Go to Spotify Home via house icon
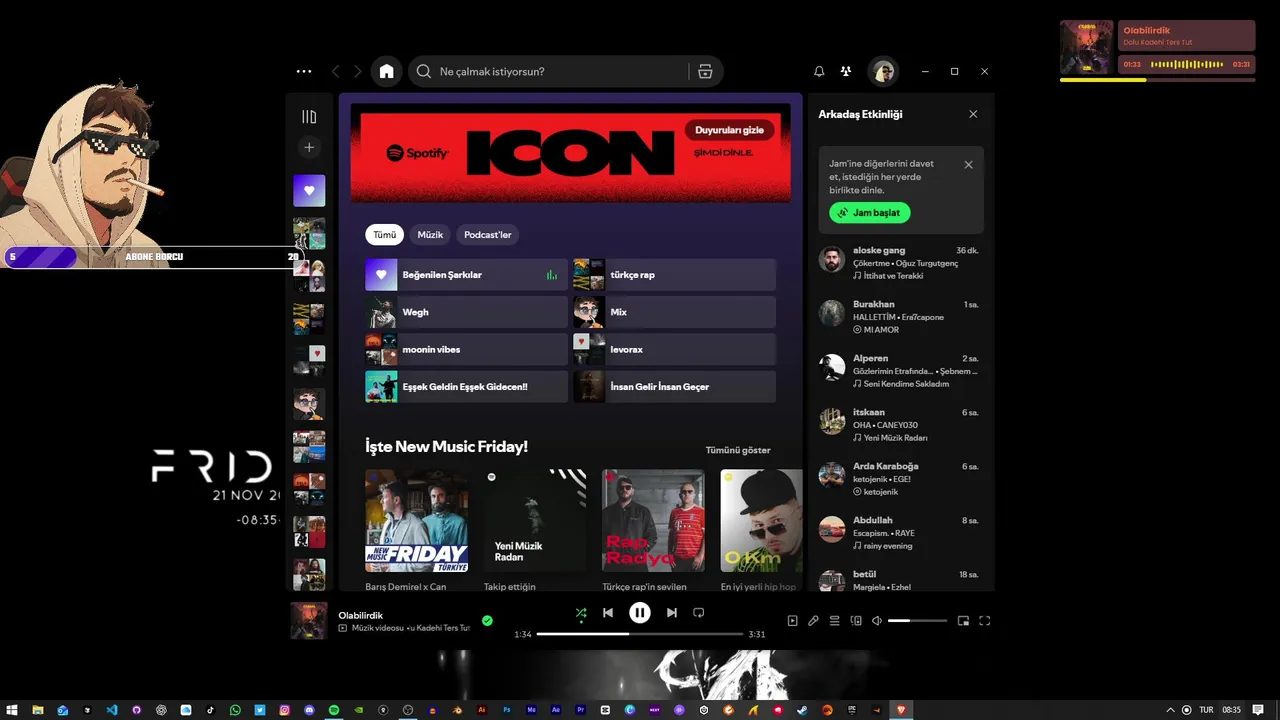Image resolution: width=1280 pixels, height=720 pixels. tap(386, 71)
